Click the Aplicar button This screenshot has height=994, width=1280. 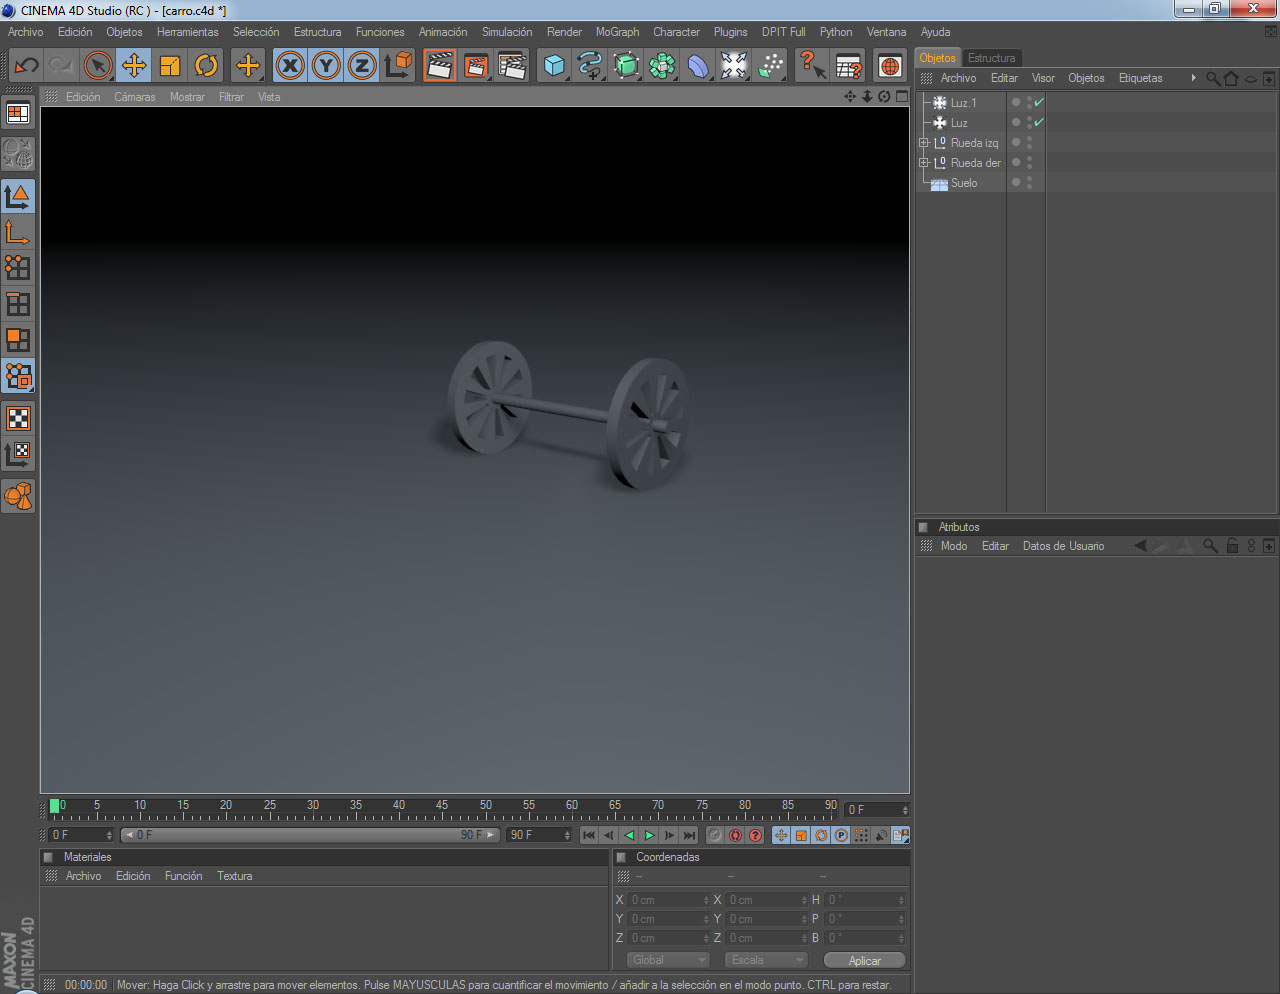coord(865,960)
